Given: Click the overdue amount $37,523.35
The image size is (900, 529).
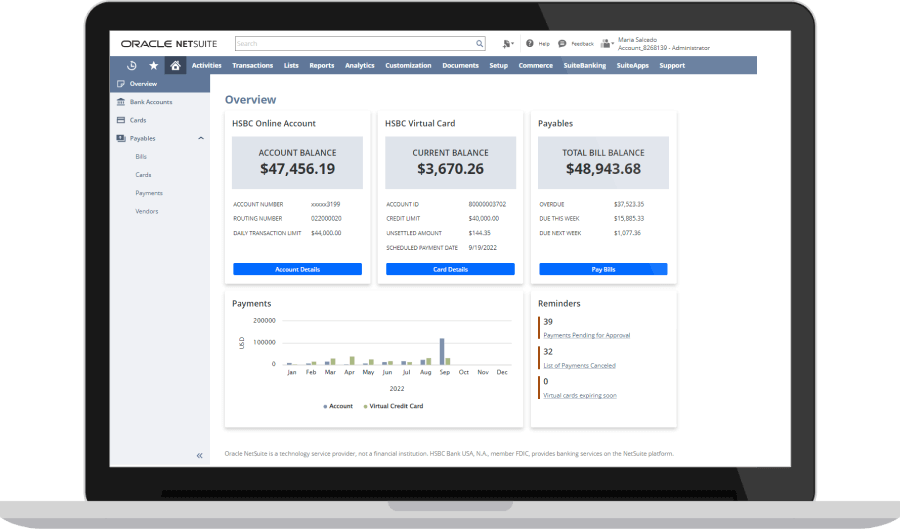Looking at the screenshot, I should coord(629,204).
